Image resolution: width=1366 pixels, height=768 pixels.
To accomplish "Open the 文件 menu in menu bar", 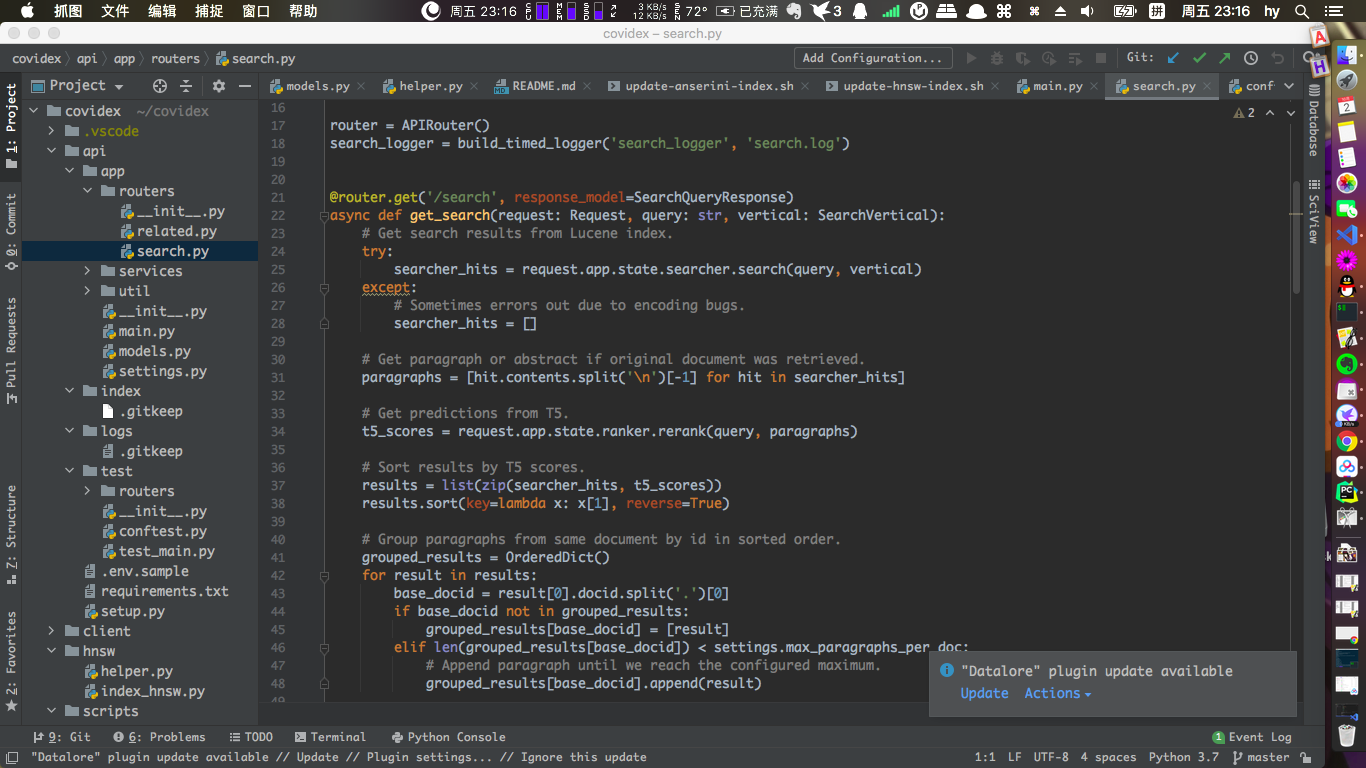I will coord(115,11).
